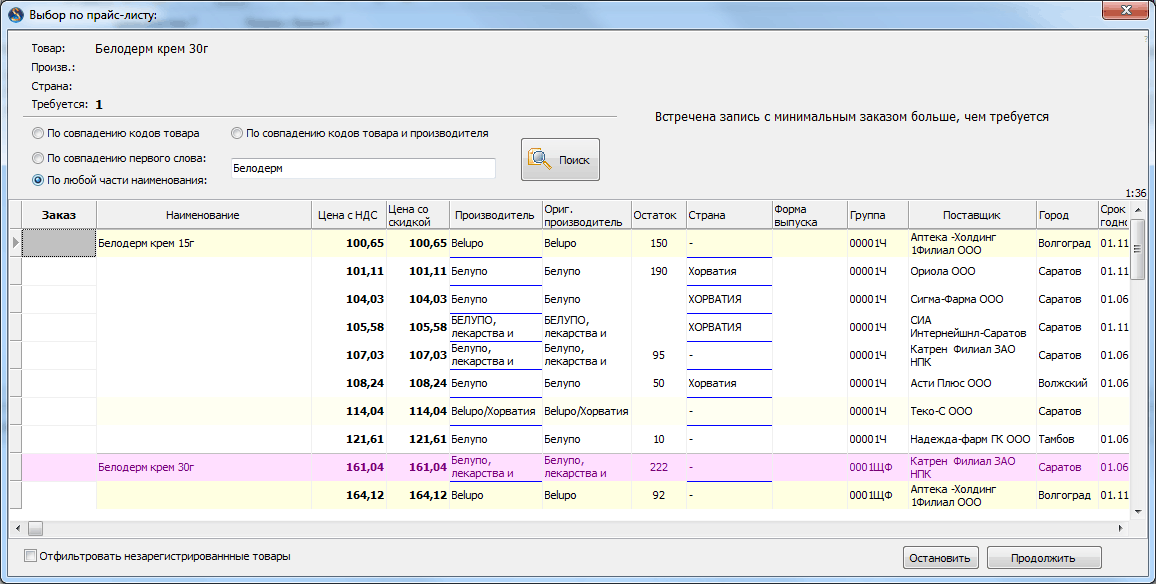Close the Выбор по прайс-листу window
Viewport: 1156px width, 584px height.
(1125, 10)
